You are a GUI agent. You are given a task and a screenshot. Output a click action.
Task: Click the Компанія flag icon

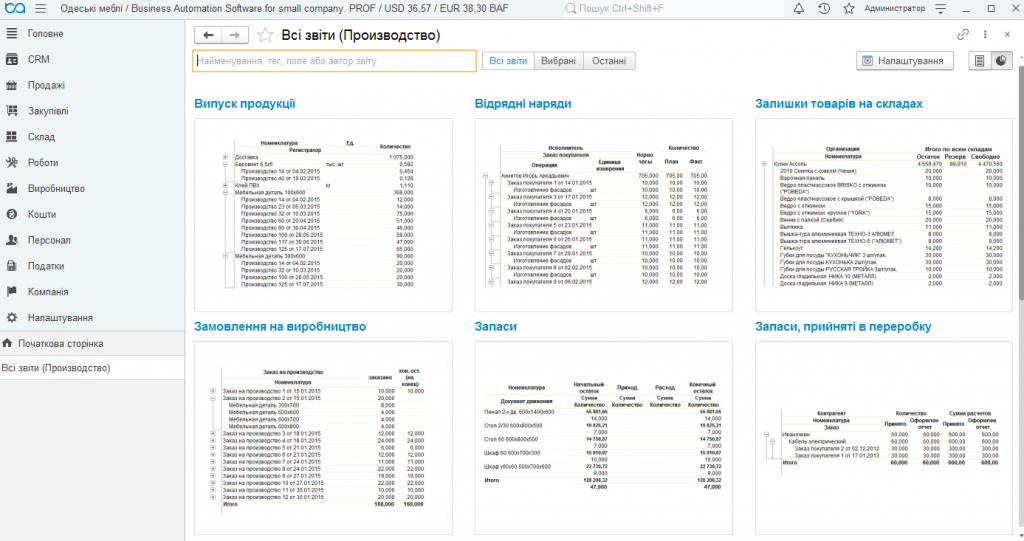pos(12,291)
